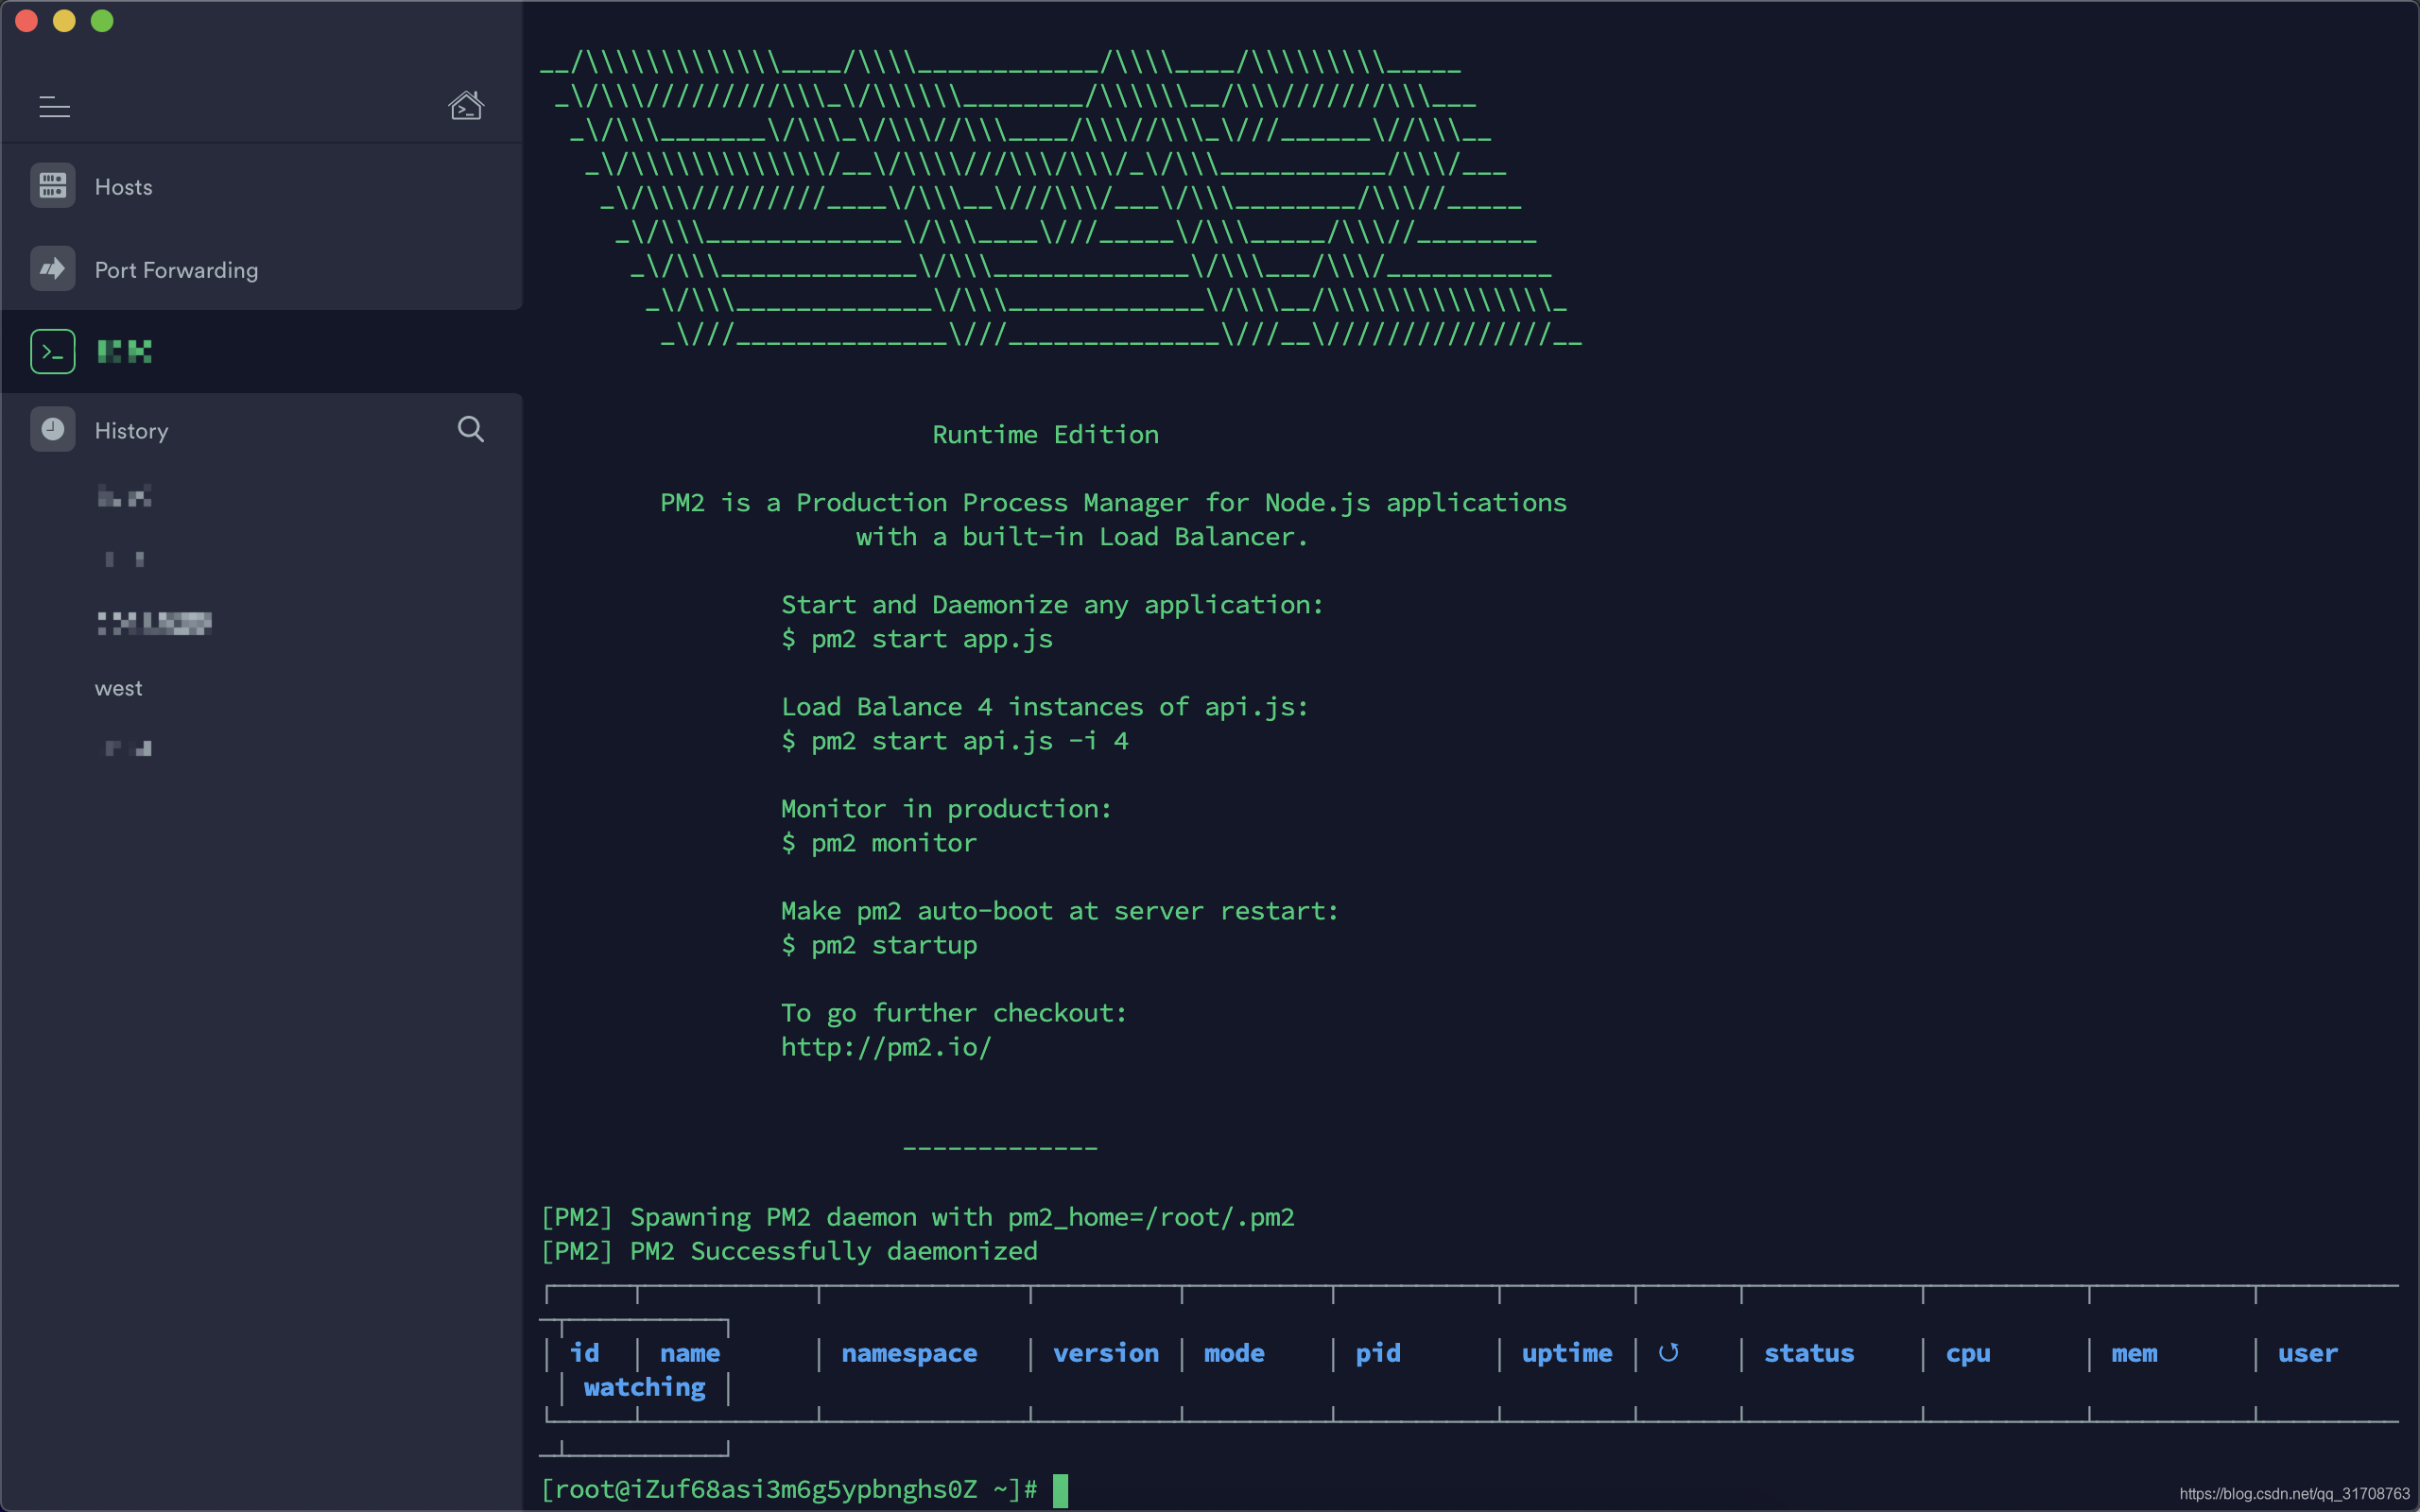This screenshot has height=1512, width=2420.
Task: Select the active terminal session tab
Action: 125,352
